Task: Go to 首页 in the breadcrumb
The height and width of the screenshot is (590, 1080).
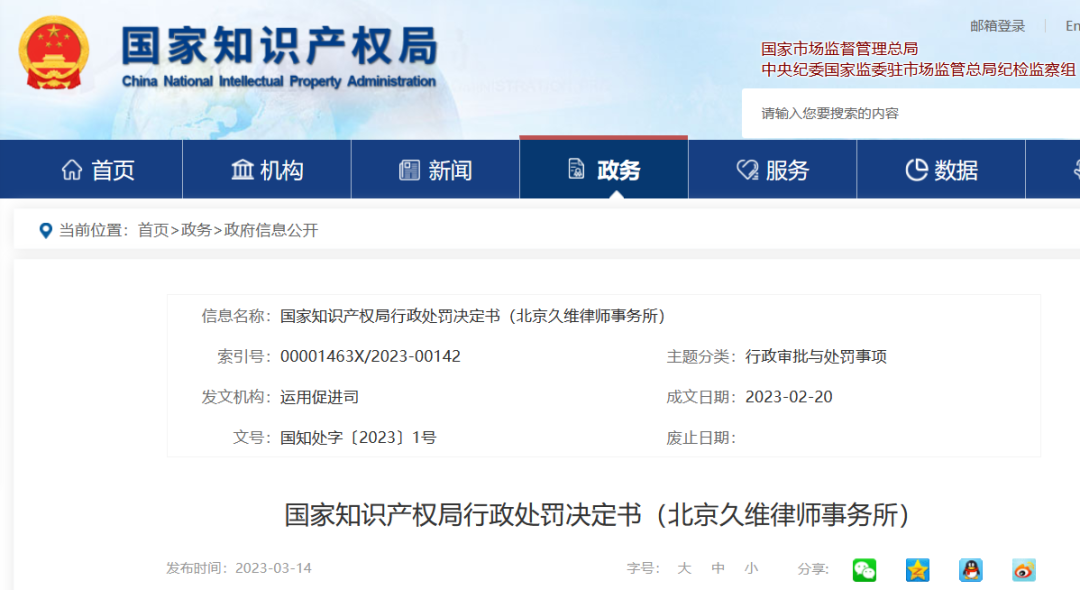Action: click(x=153, y=230)
